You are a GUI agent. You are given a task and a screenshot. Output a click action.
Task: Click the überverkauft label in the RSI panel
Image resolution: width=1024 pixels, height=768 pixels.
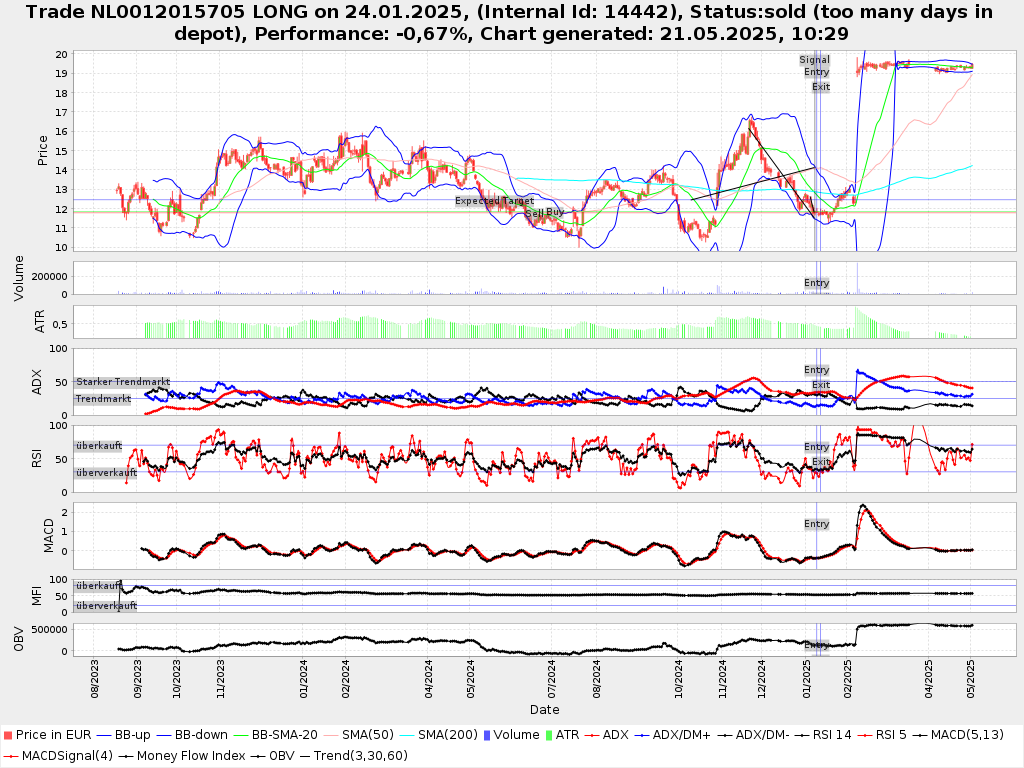coord(106,473)
